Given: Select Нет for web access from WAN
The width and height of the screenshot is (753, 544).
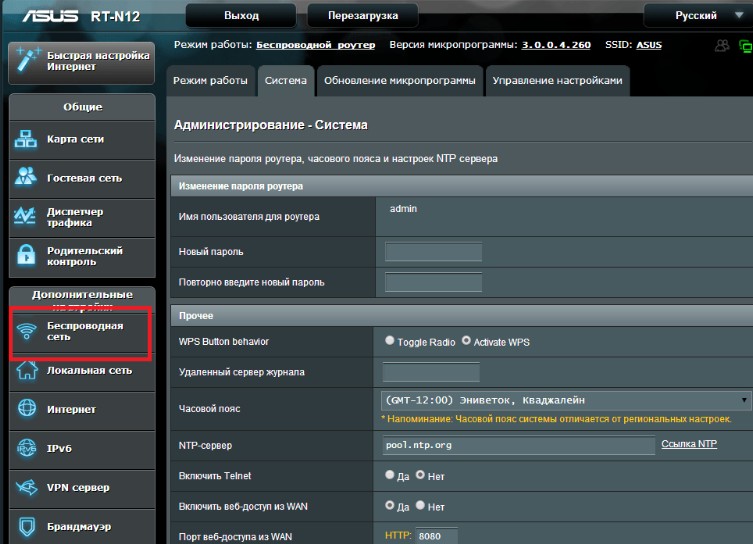Looking at the screenshot, I should click(420, 506).
